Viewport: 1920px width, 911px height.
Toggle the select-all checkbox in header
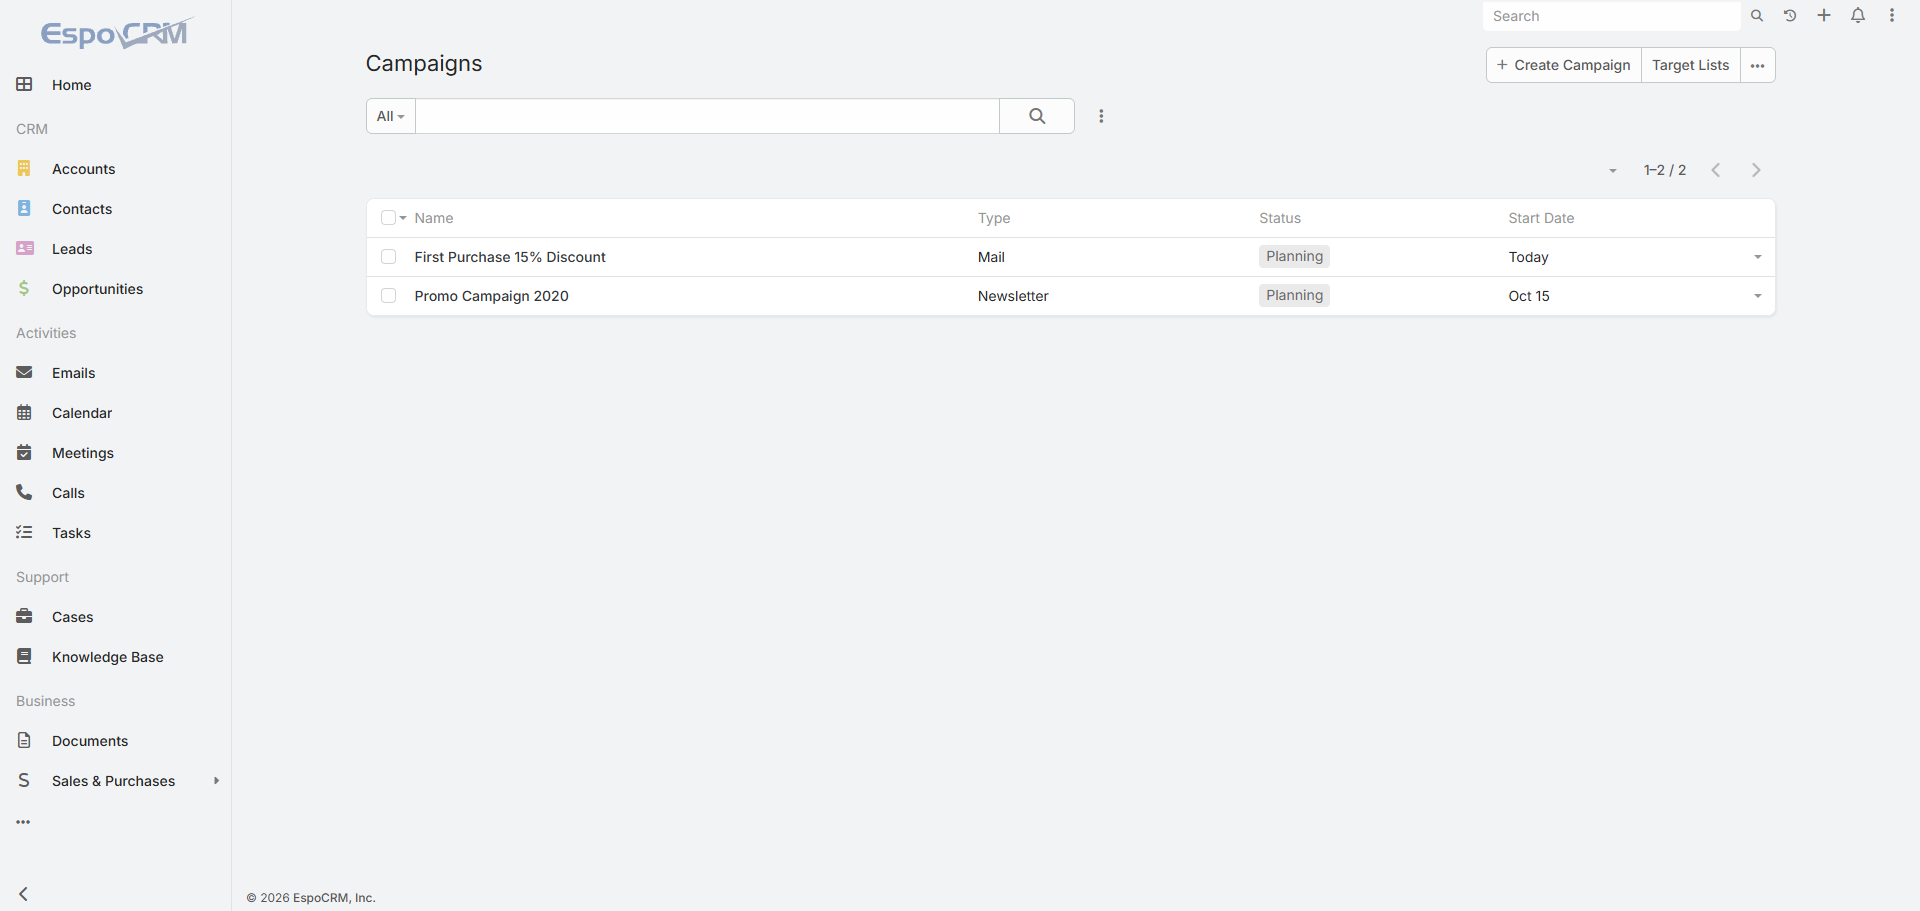[x=388, y=218]
